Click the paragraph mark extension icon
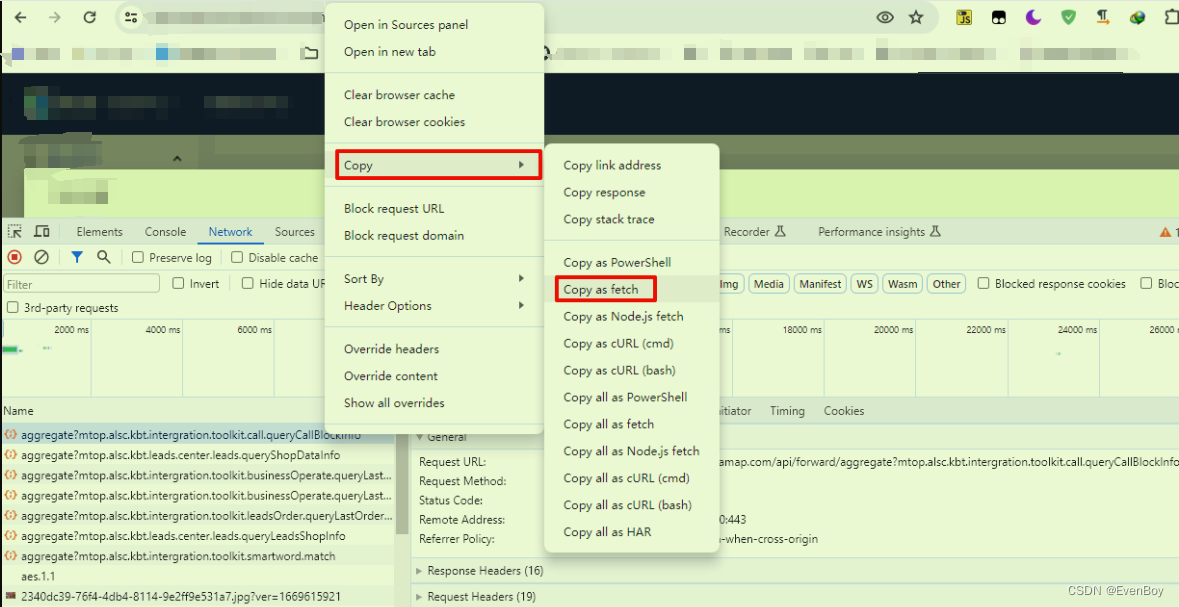Image resolution: width=1179 pixels, height=607 pixels. [x=1103, y=17]
